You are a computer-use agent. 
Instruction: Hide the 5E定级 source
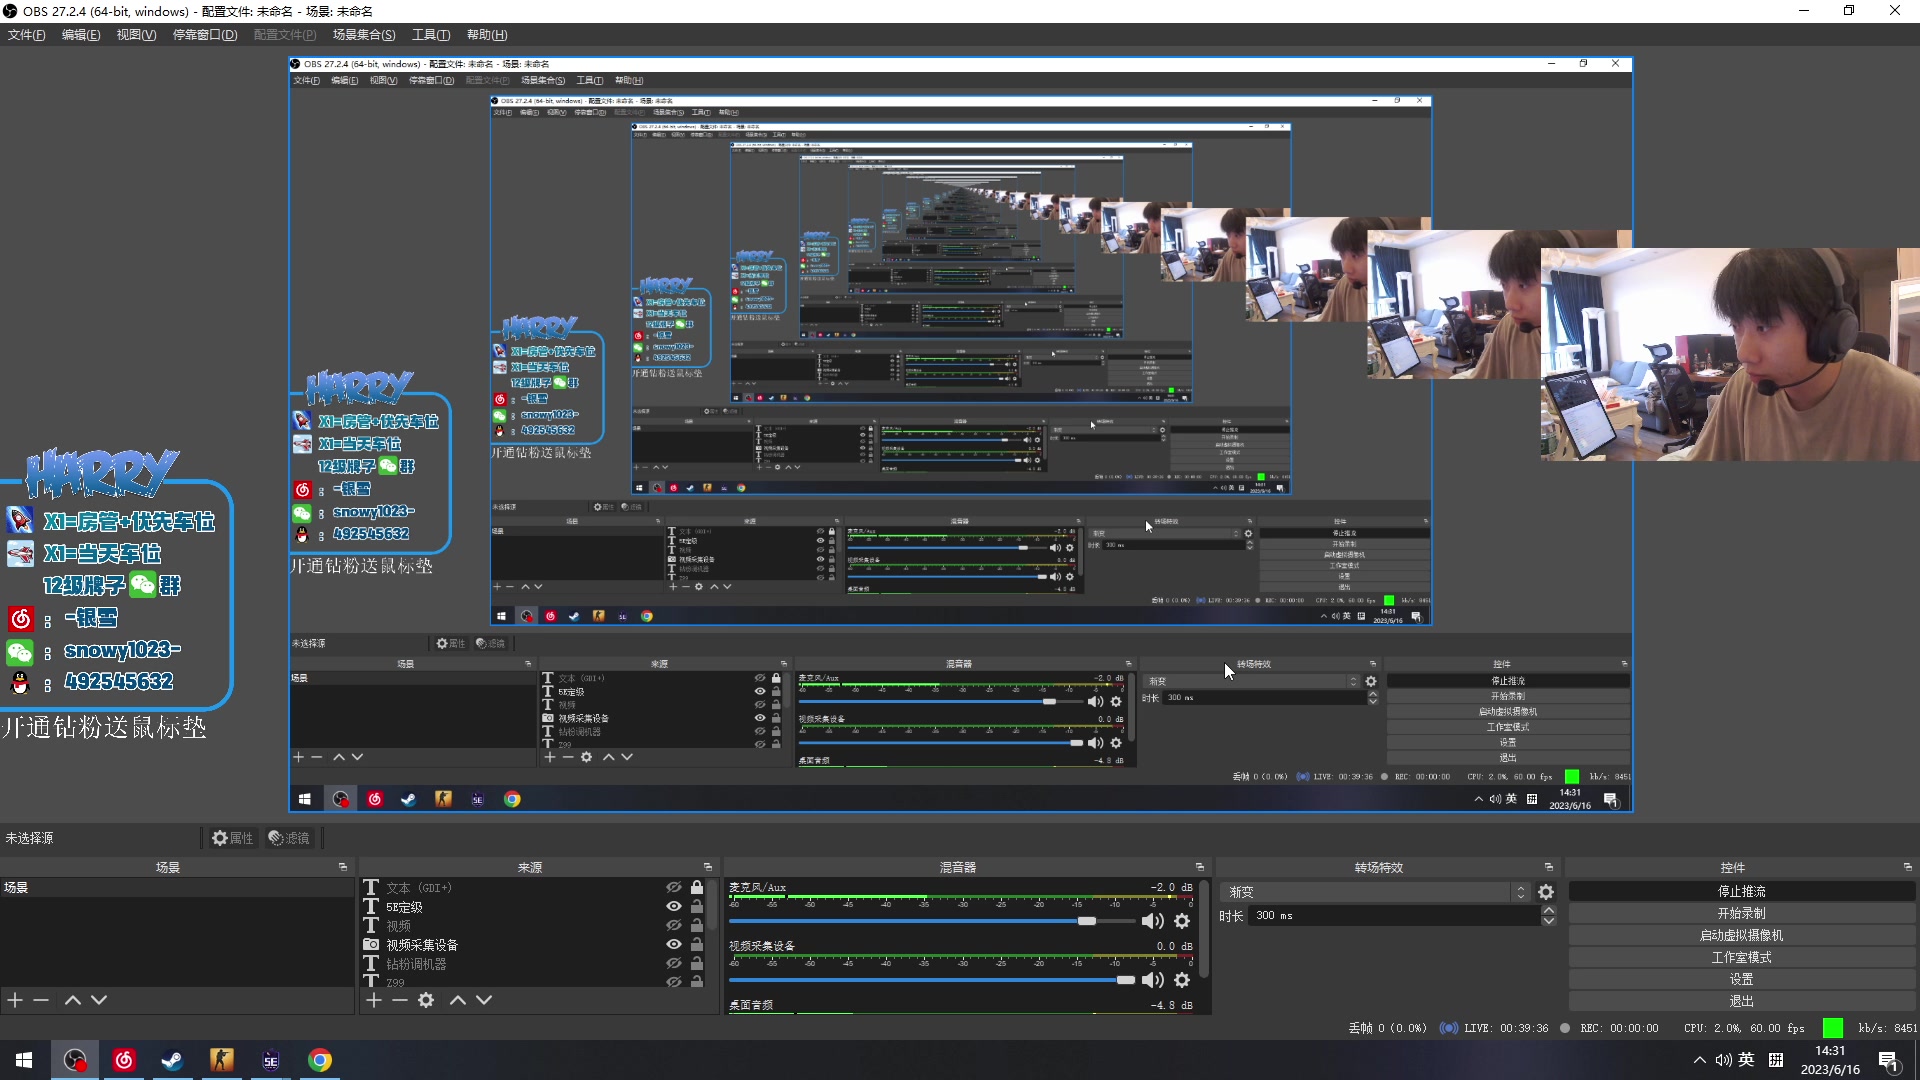(674, 907)
